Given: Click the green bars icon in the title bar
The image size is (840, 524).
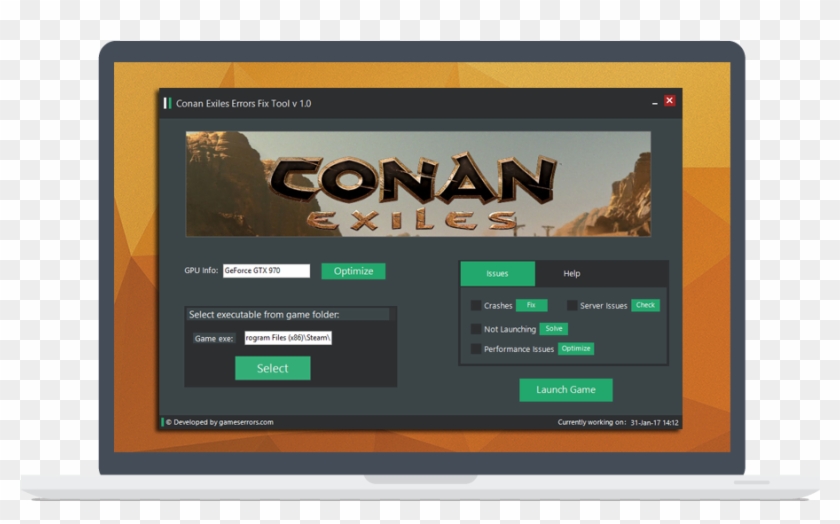Looking at the screenshot, I should [168, 103].
